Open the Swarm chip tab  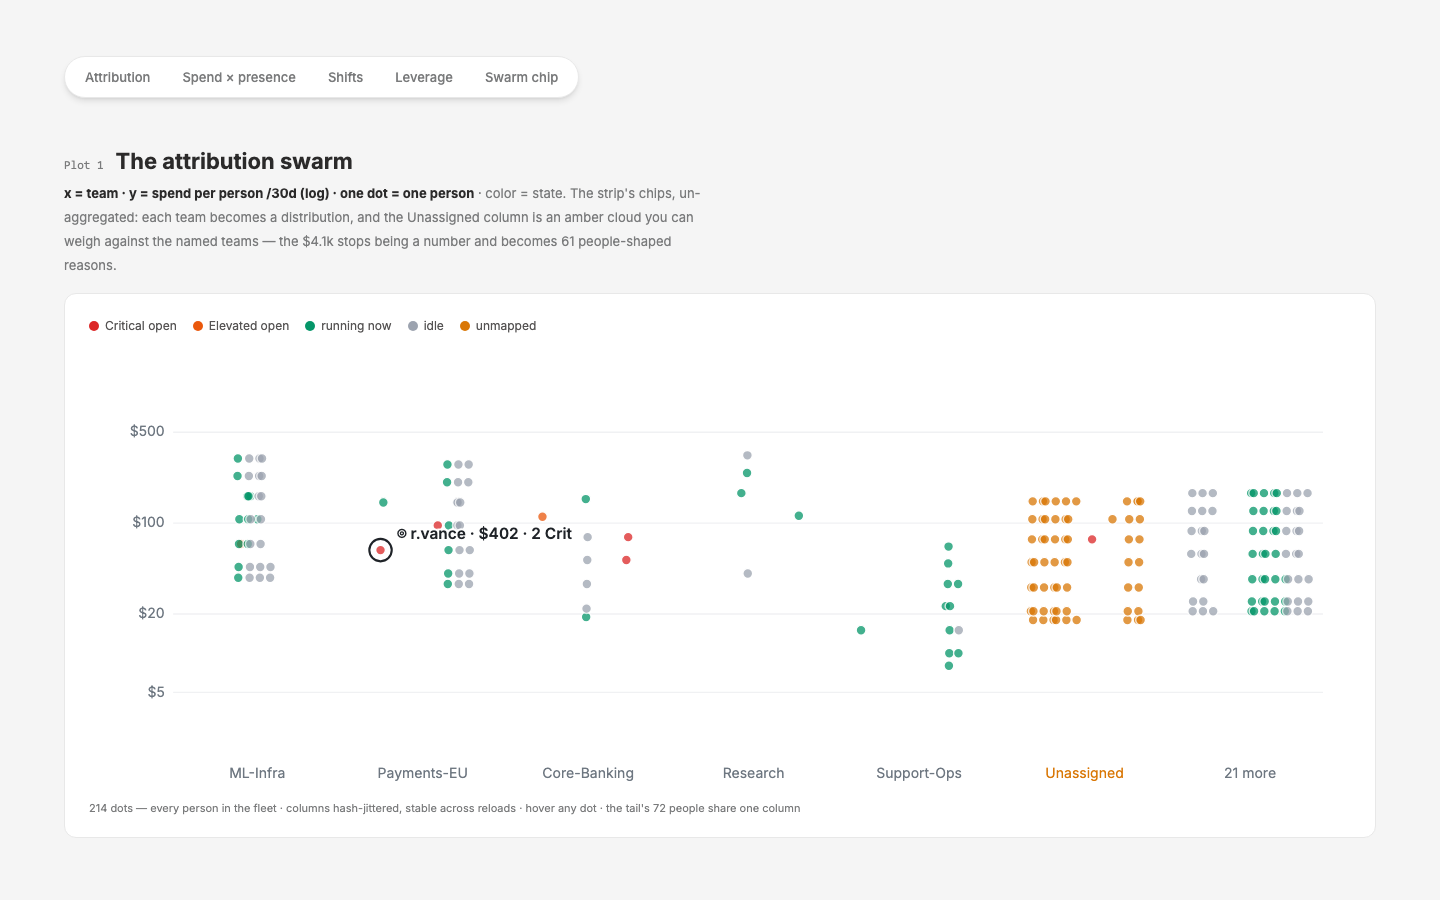point(521,77)
